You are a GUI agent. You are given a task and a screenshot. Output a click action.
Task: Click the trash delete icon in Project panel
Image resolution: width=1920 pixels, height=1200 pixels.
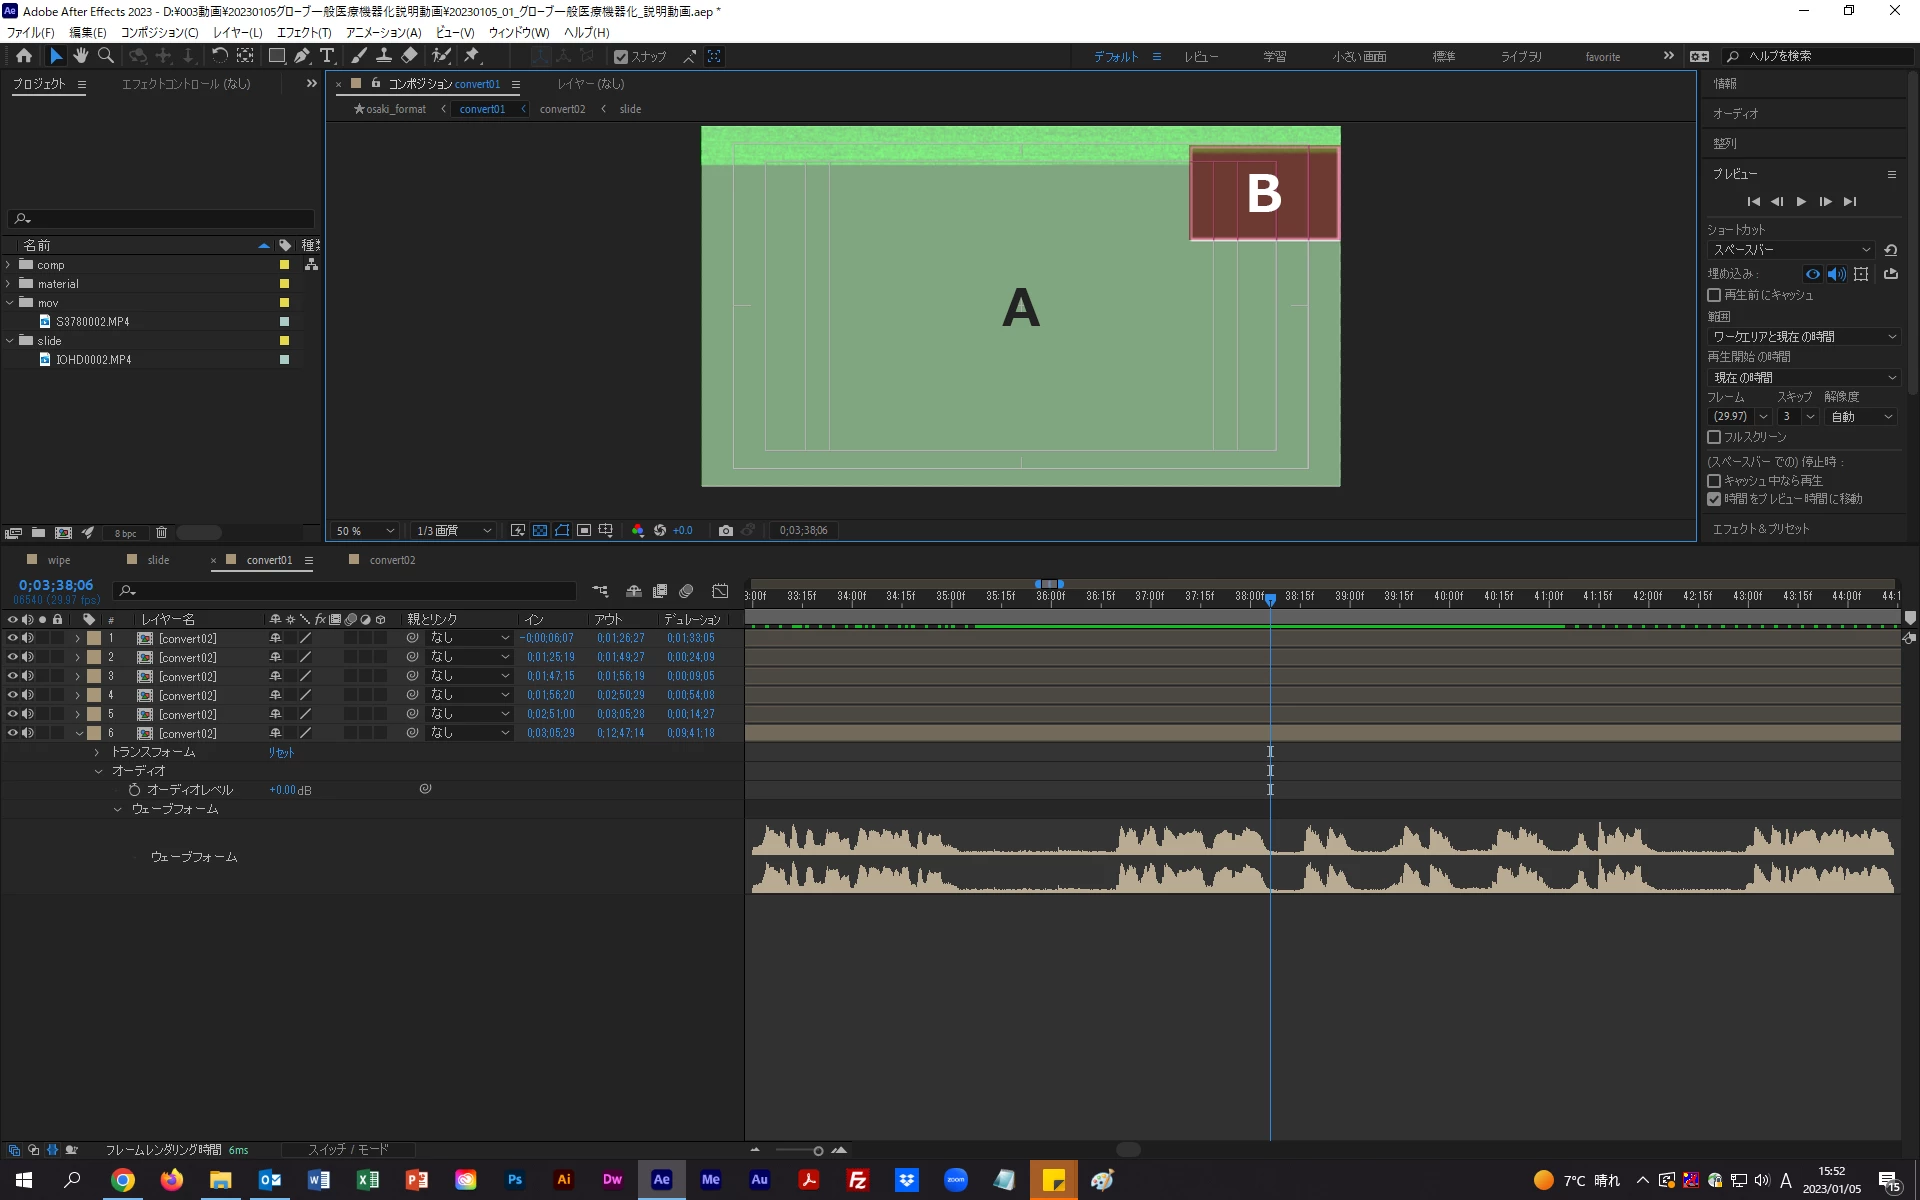(161, 533)
